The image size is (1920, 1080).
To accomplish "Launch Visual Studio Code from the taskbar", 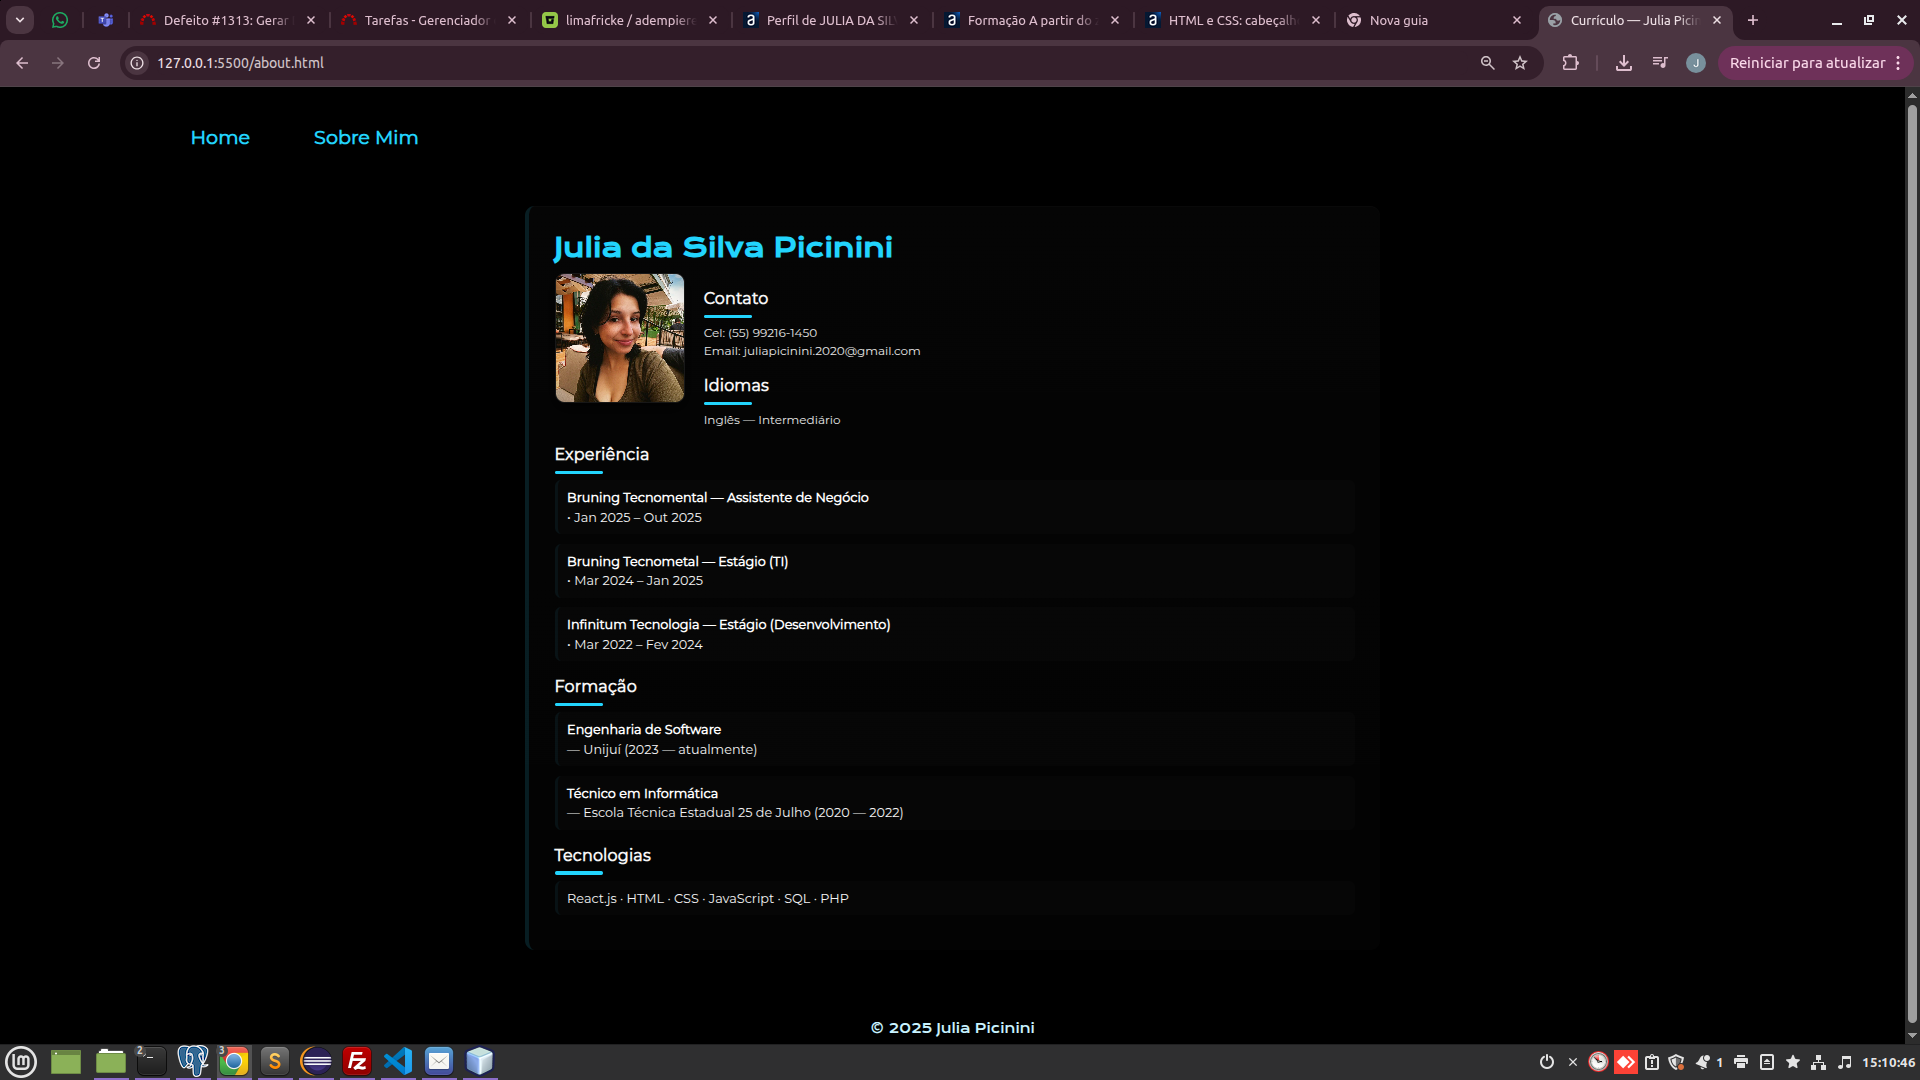I will (x=398, y=1061).
